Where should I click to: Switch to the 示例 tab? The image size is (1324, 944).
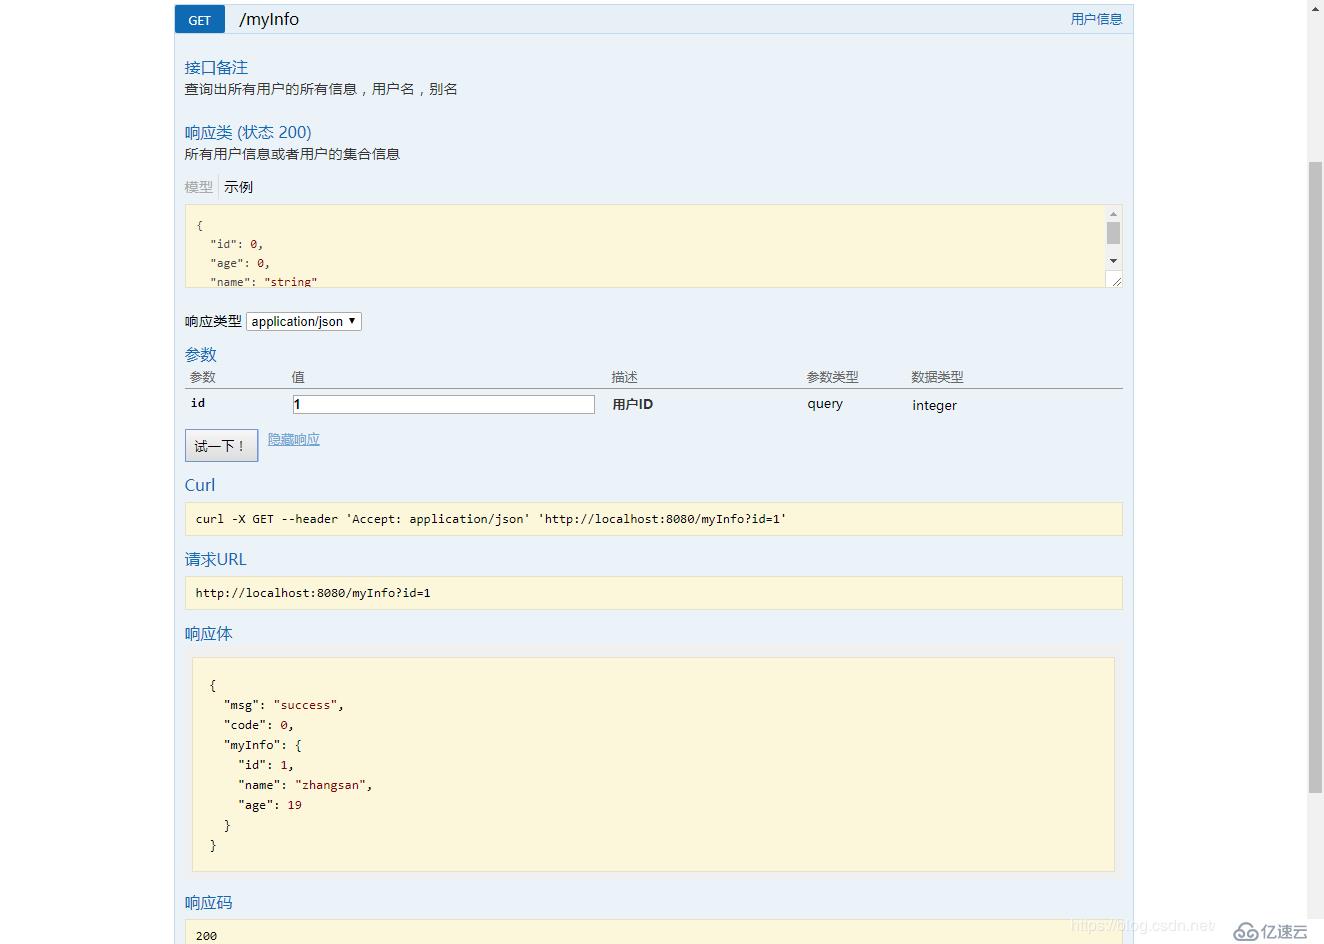pyautogui.click(x=238, y=187)
